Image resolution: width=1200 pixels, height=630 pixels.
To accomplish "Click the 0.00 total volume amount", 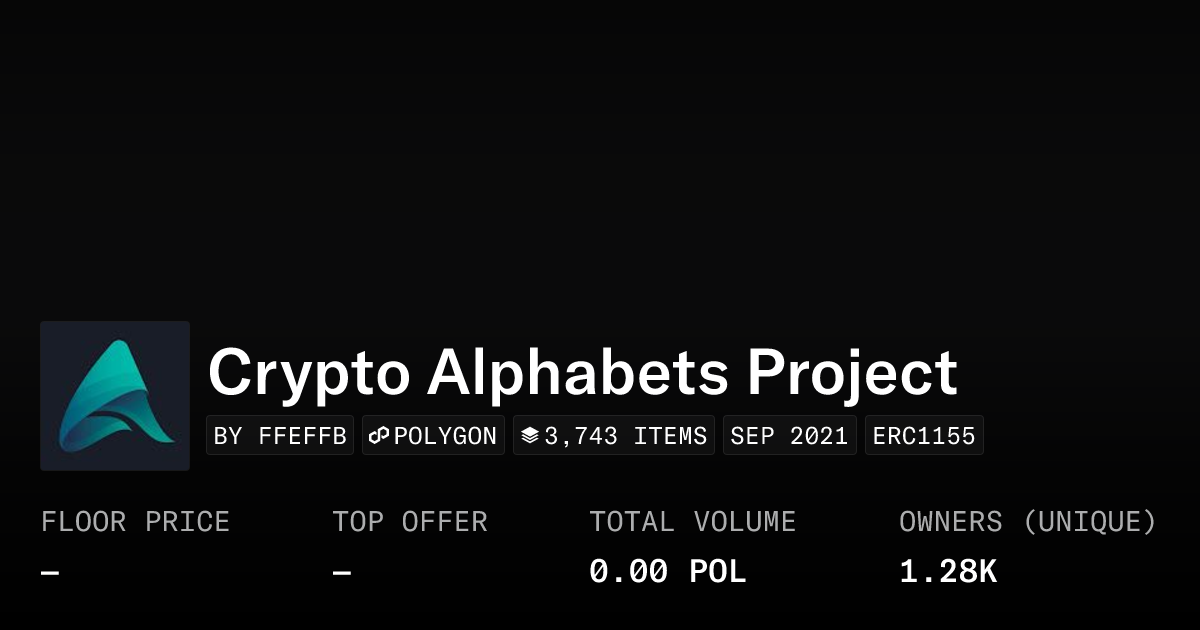I will point(628,572).
